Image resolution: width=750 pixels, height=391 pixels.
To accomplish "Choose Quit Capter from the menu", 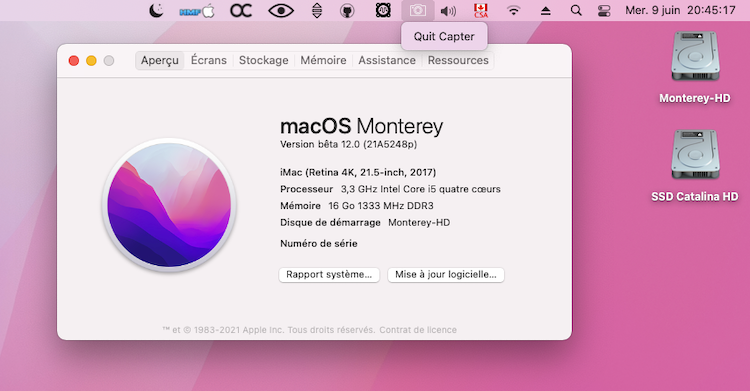I will pos(444,36).
